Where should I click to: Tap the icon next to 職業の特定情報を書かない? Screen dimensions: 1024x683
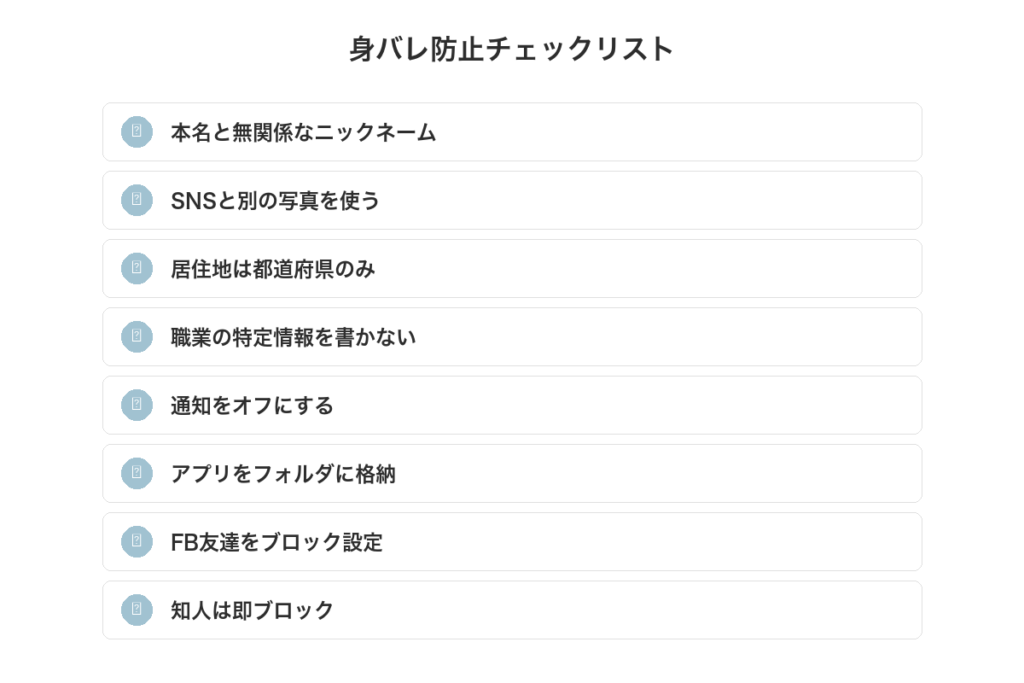pyautogui.click(x=137, y=337)
